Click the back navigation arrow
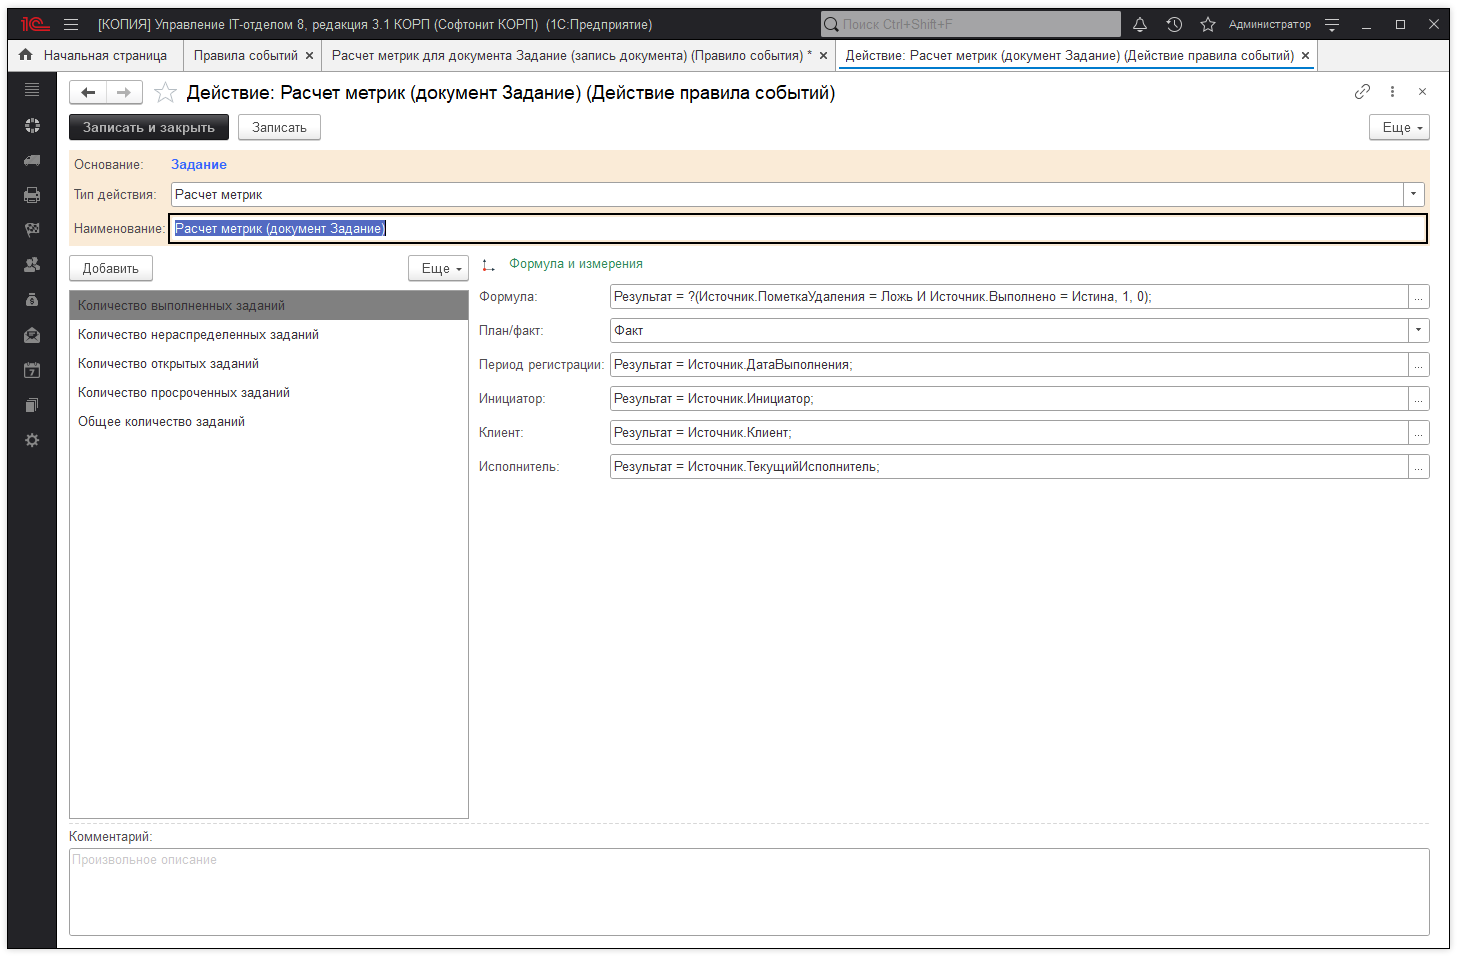The image size is (1457, 956). pyautogui.click(x=88, y=93)
